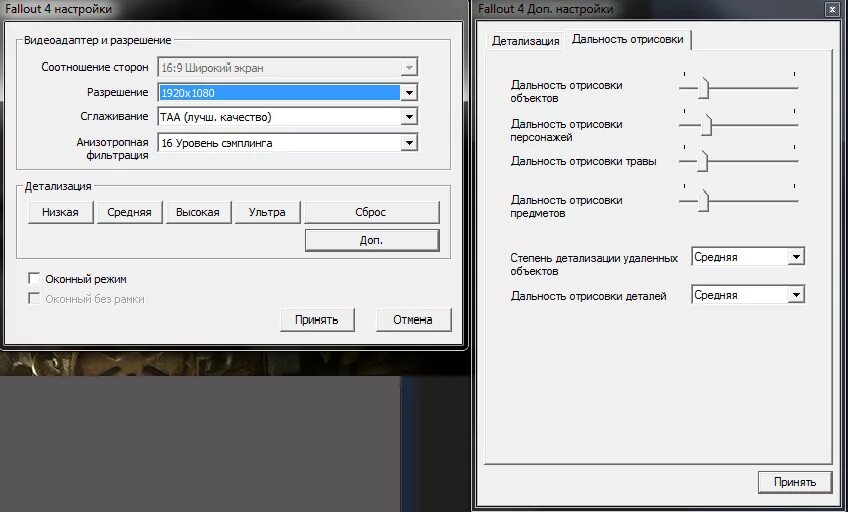The image size is (848, 512).
Task: Click Принять in Доп. настройки window
Action: (x=794, y=482)
